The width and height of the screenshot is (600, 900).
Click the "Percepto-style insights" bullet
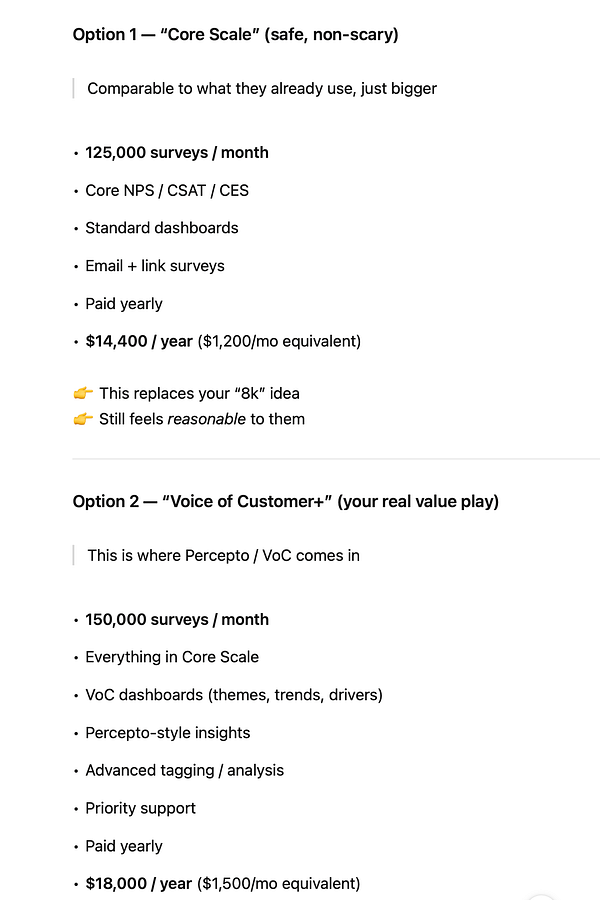168,733
